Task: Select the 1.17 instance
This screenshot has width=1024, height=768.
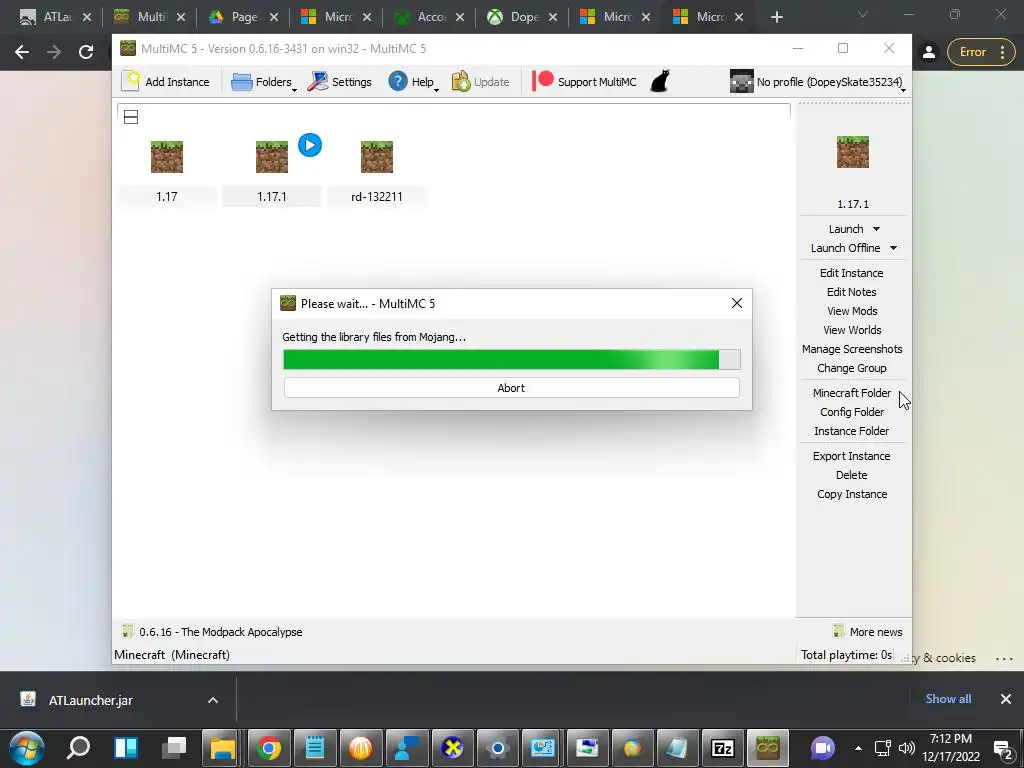Action: [x=167, y=172]
